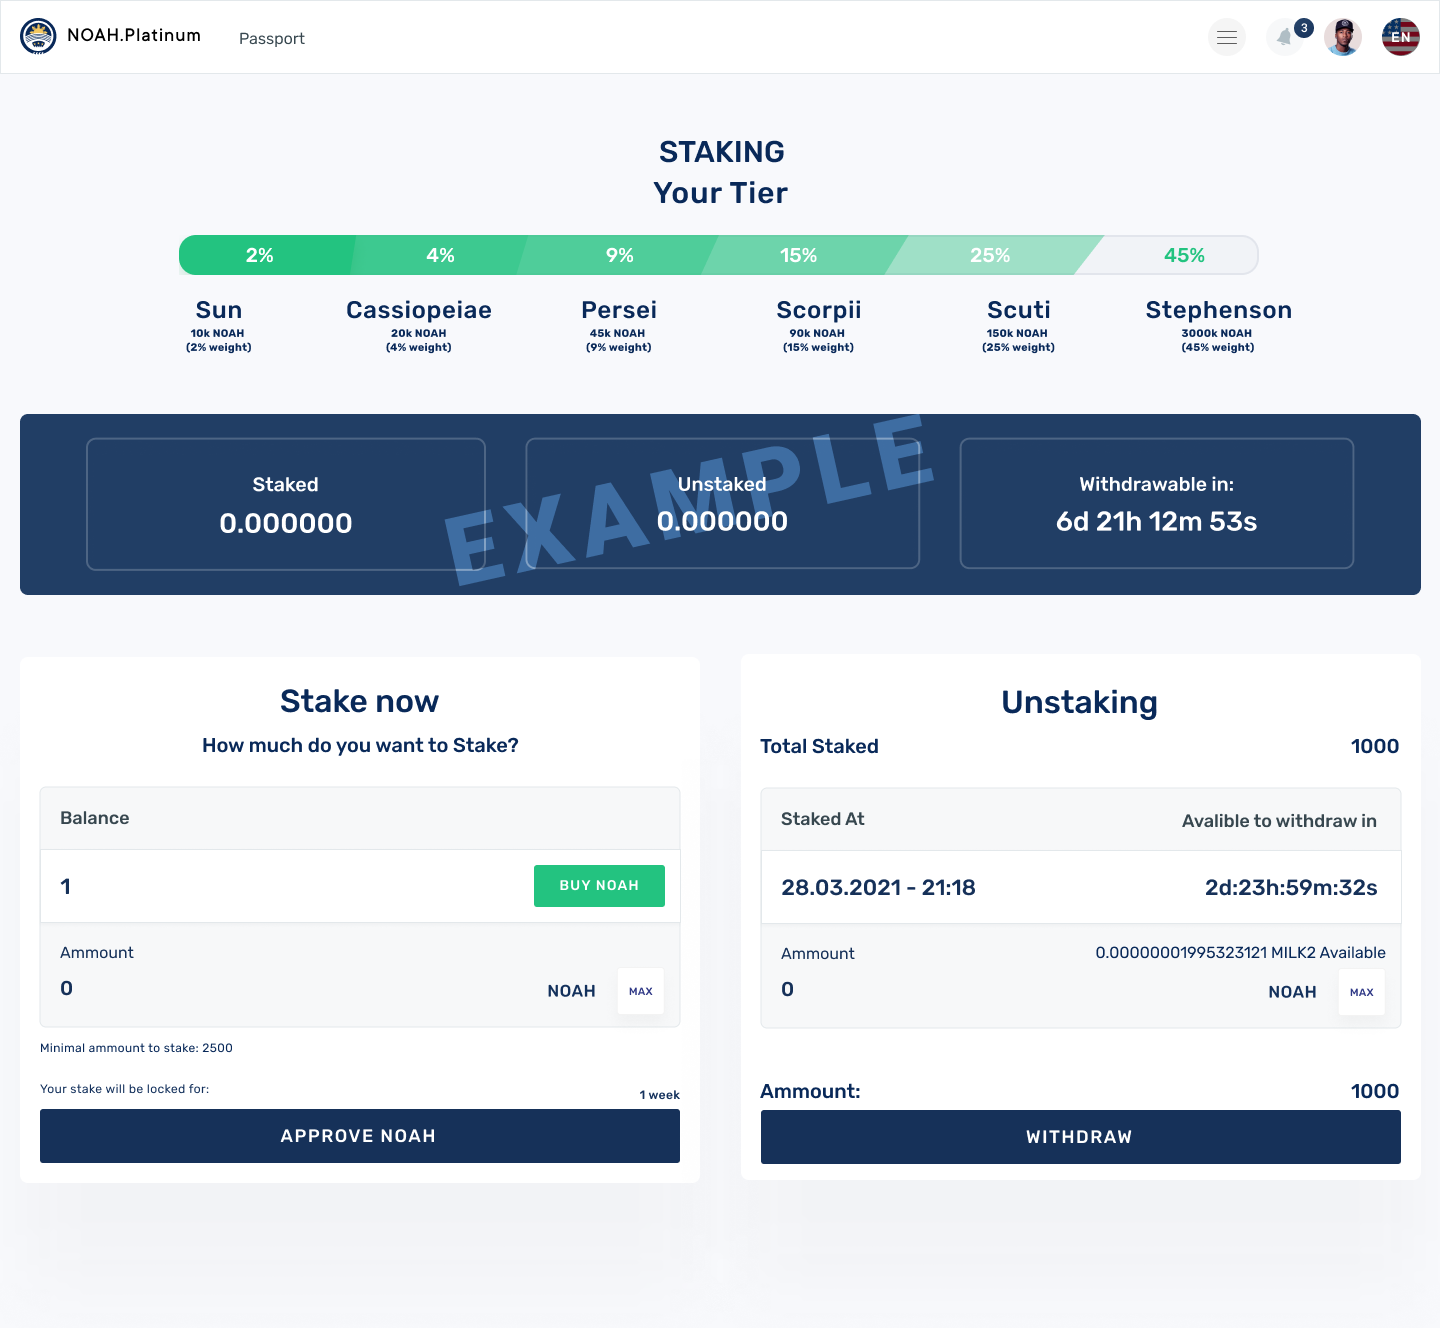Click the Total Staked value 1000
This screenshot has width=1440, height=1328.
point(1375,746)
